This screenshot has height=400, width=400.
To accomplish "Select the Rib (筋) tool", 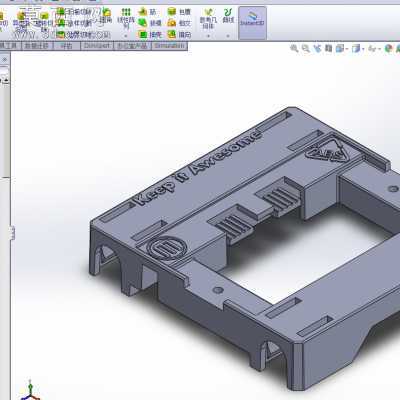I will 148,12.
